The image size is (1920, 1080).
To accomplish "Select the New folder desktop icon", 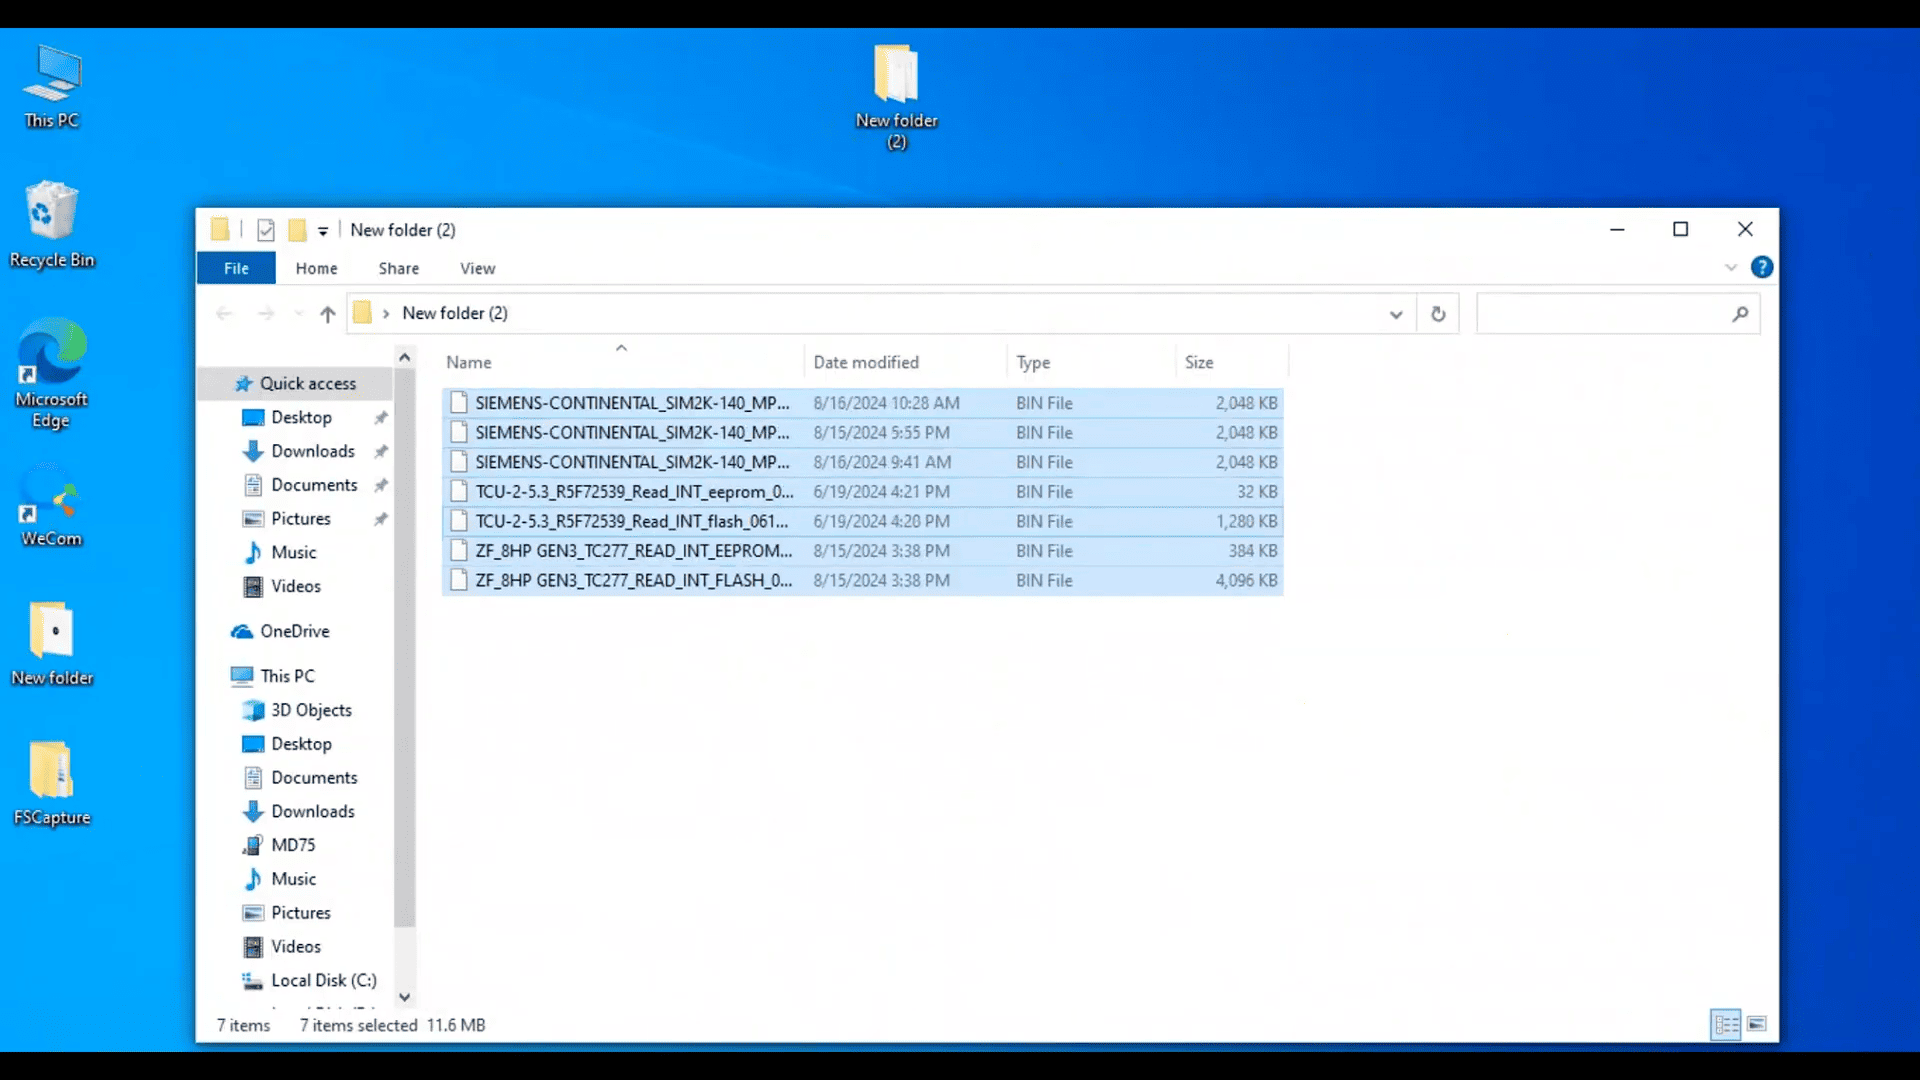I will [x=52, y=644].
